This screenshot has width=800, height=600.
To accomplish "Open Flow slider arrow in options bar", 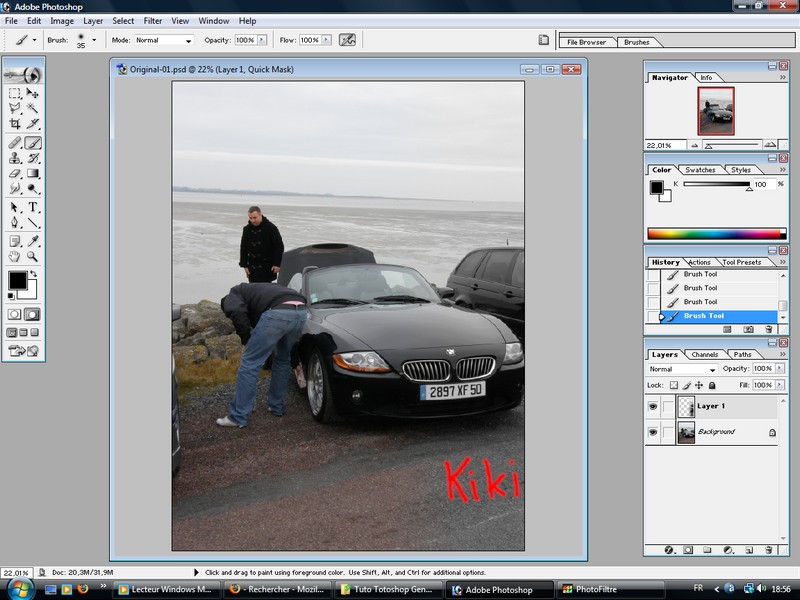I will point(327,40).
